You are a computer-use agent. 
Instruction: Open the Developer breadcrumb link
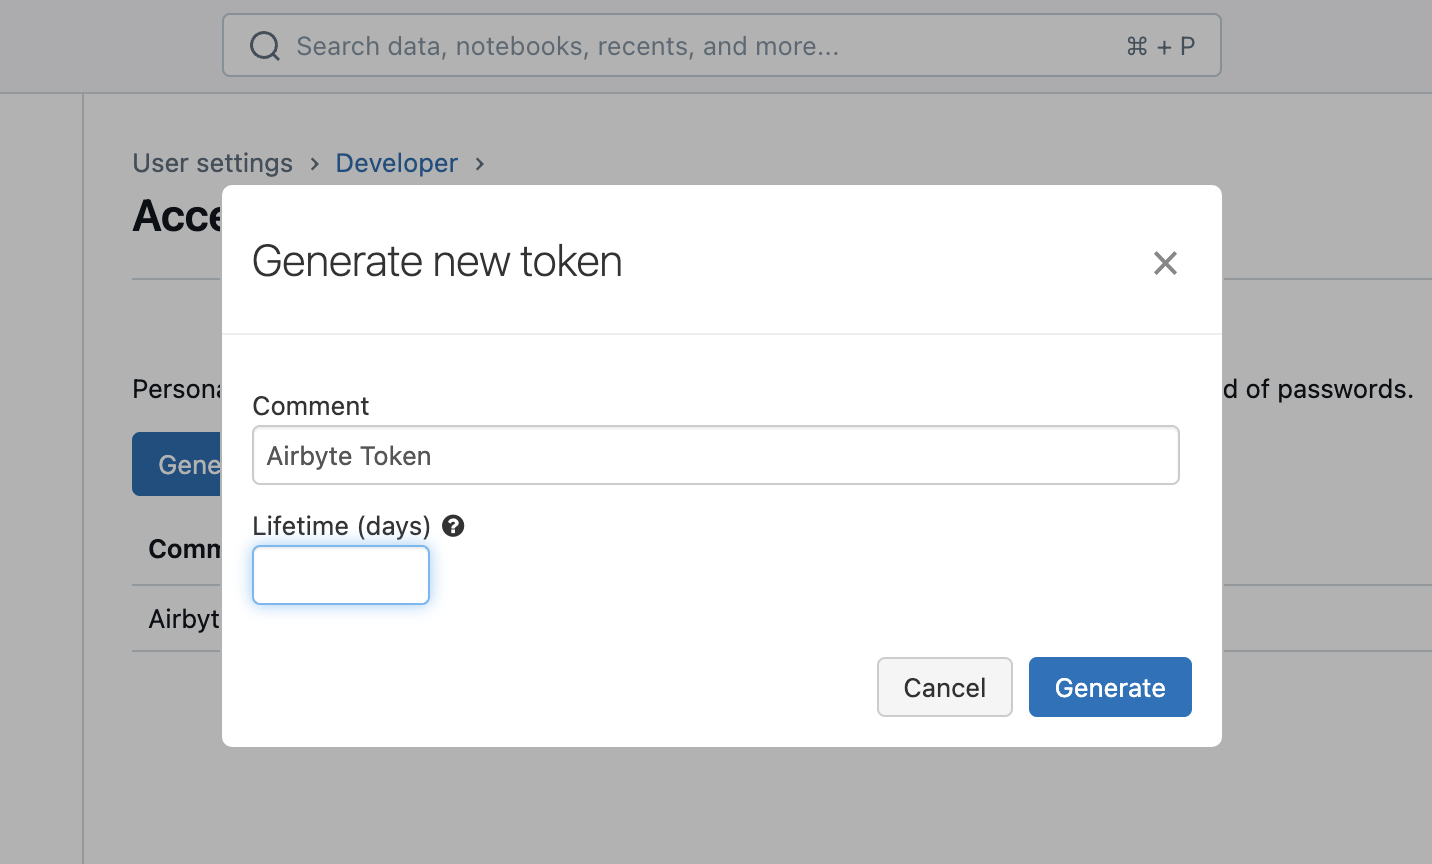tap(396, 163)
